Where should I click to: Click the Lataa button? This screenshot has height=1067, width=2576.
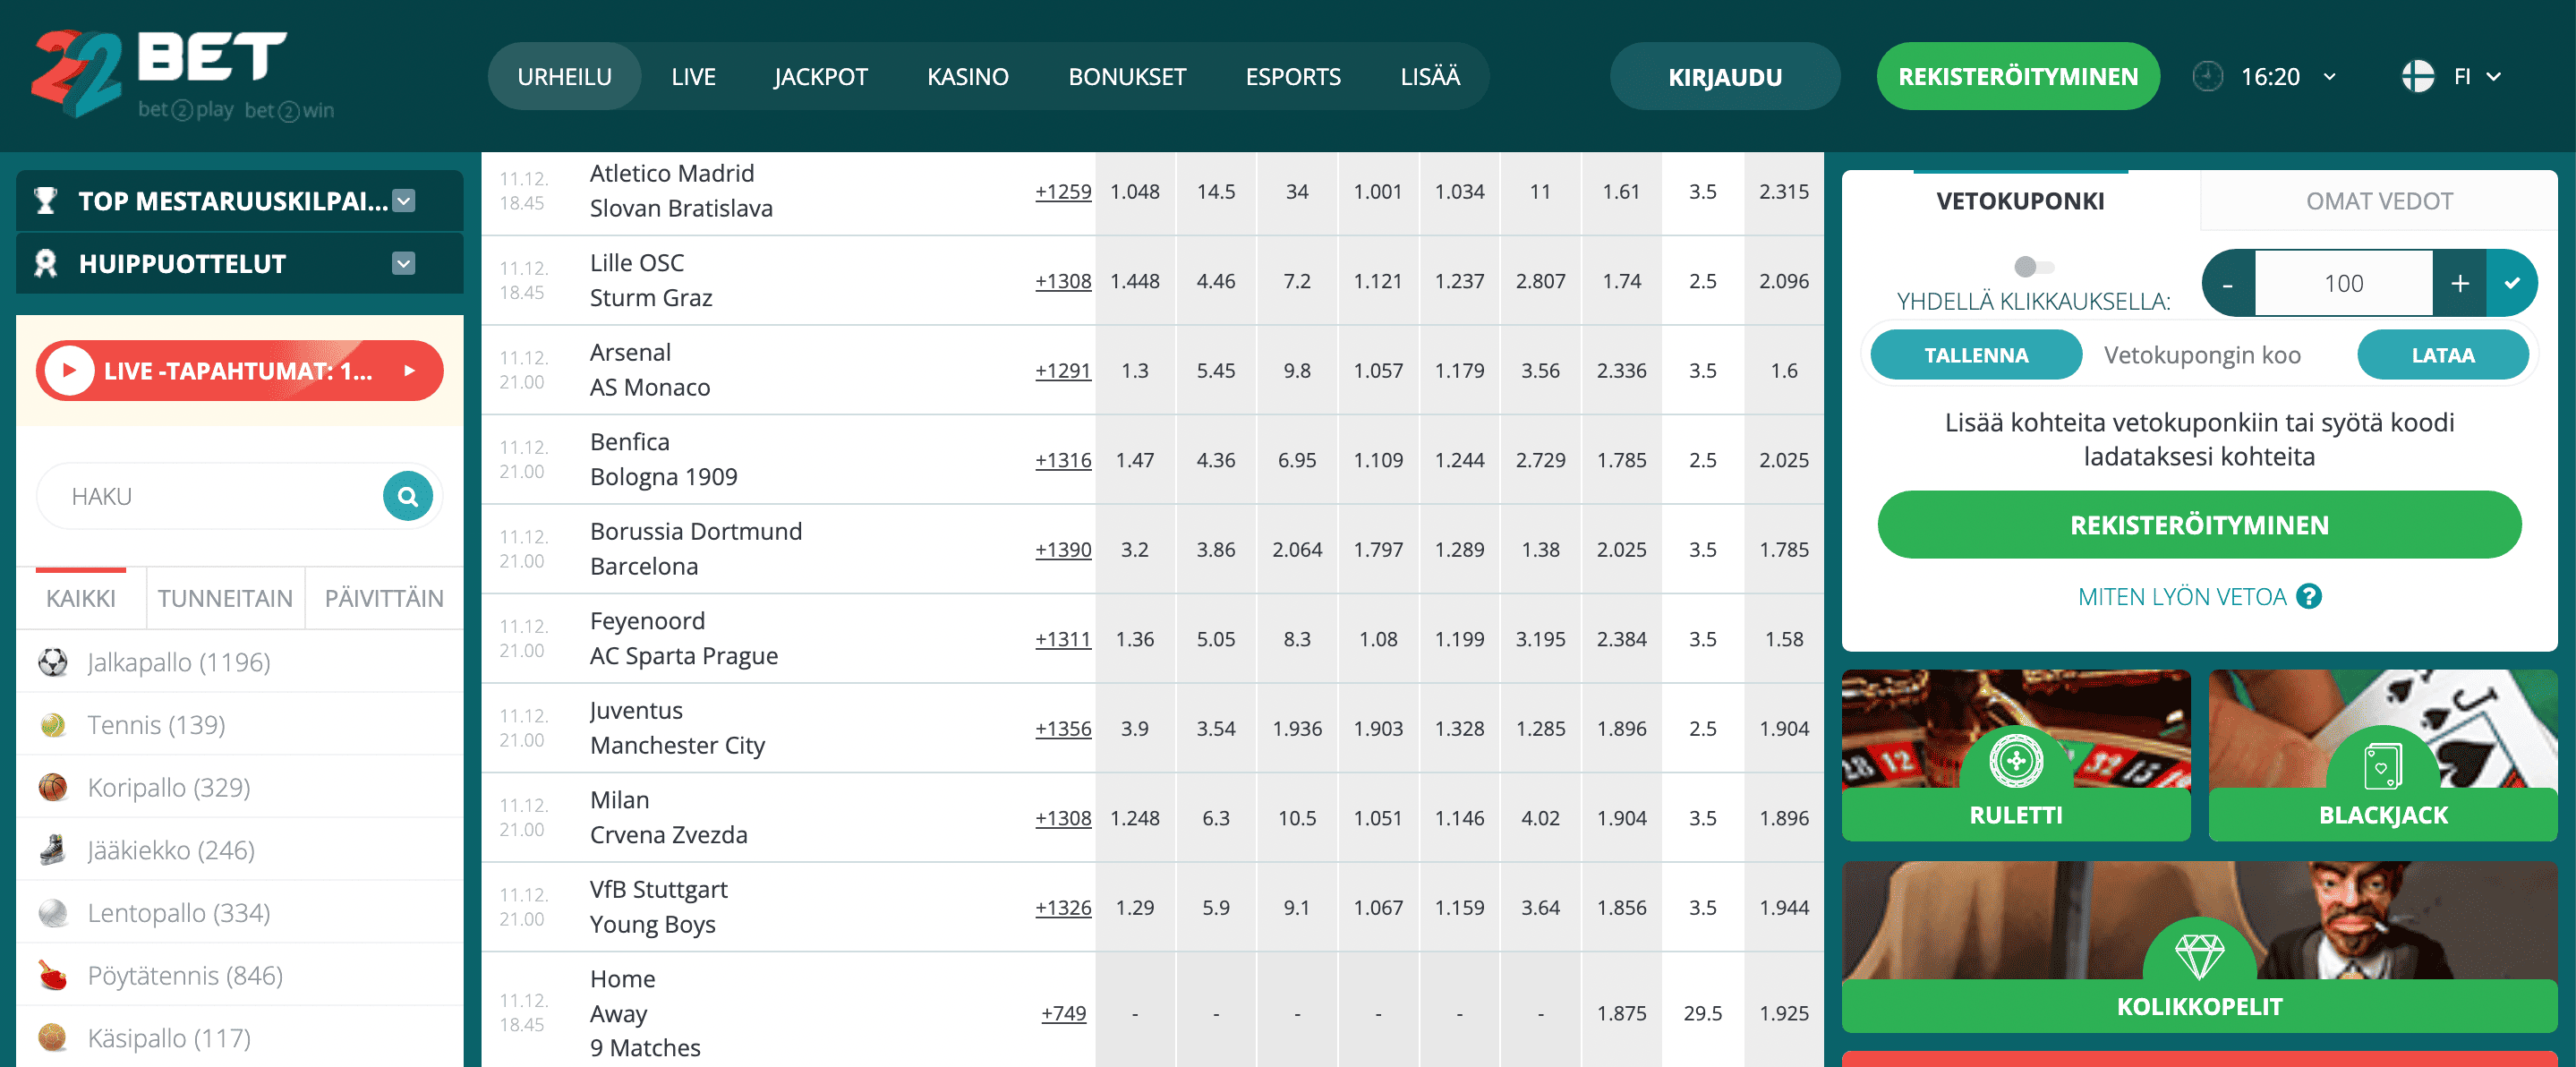click(x=2442, y=355)
